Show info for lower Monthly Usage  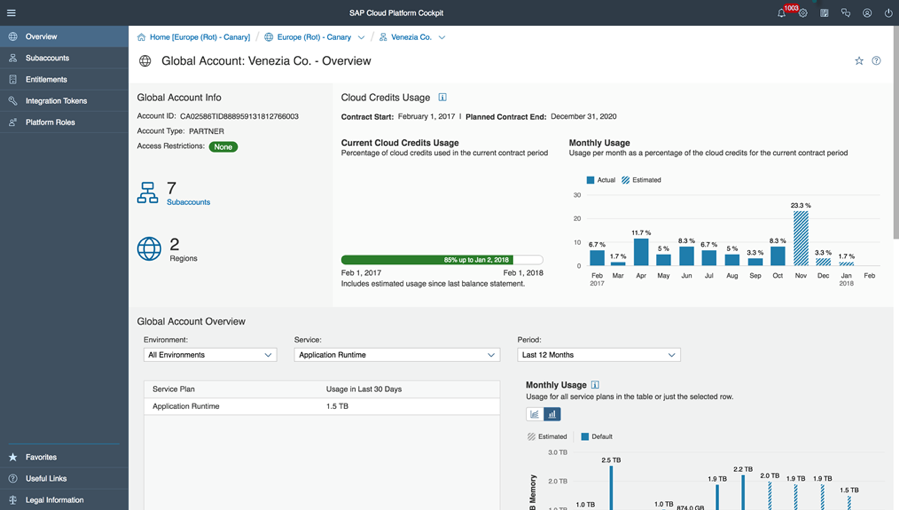point(595,385)
